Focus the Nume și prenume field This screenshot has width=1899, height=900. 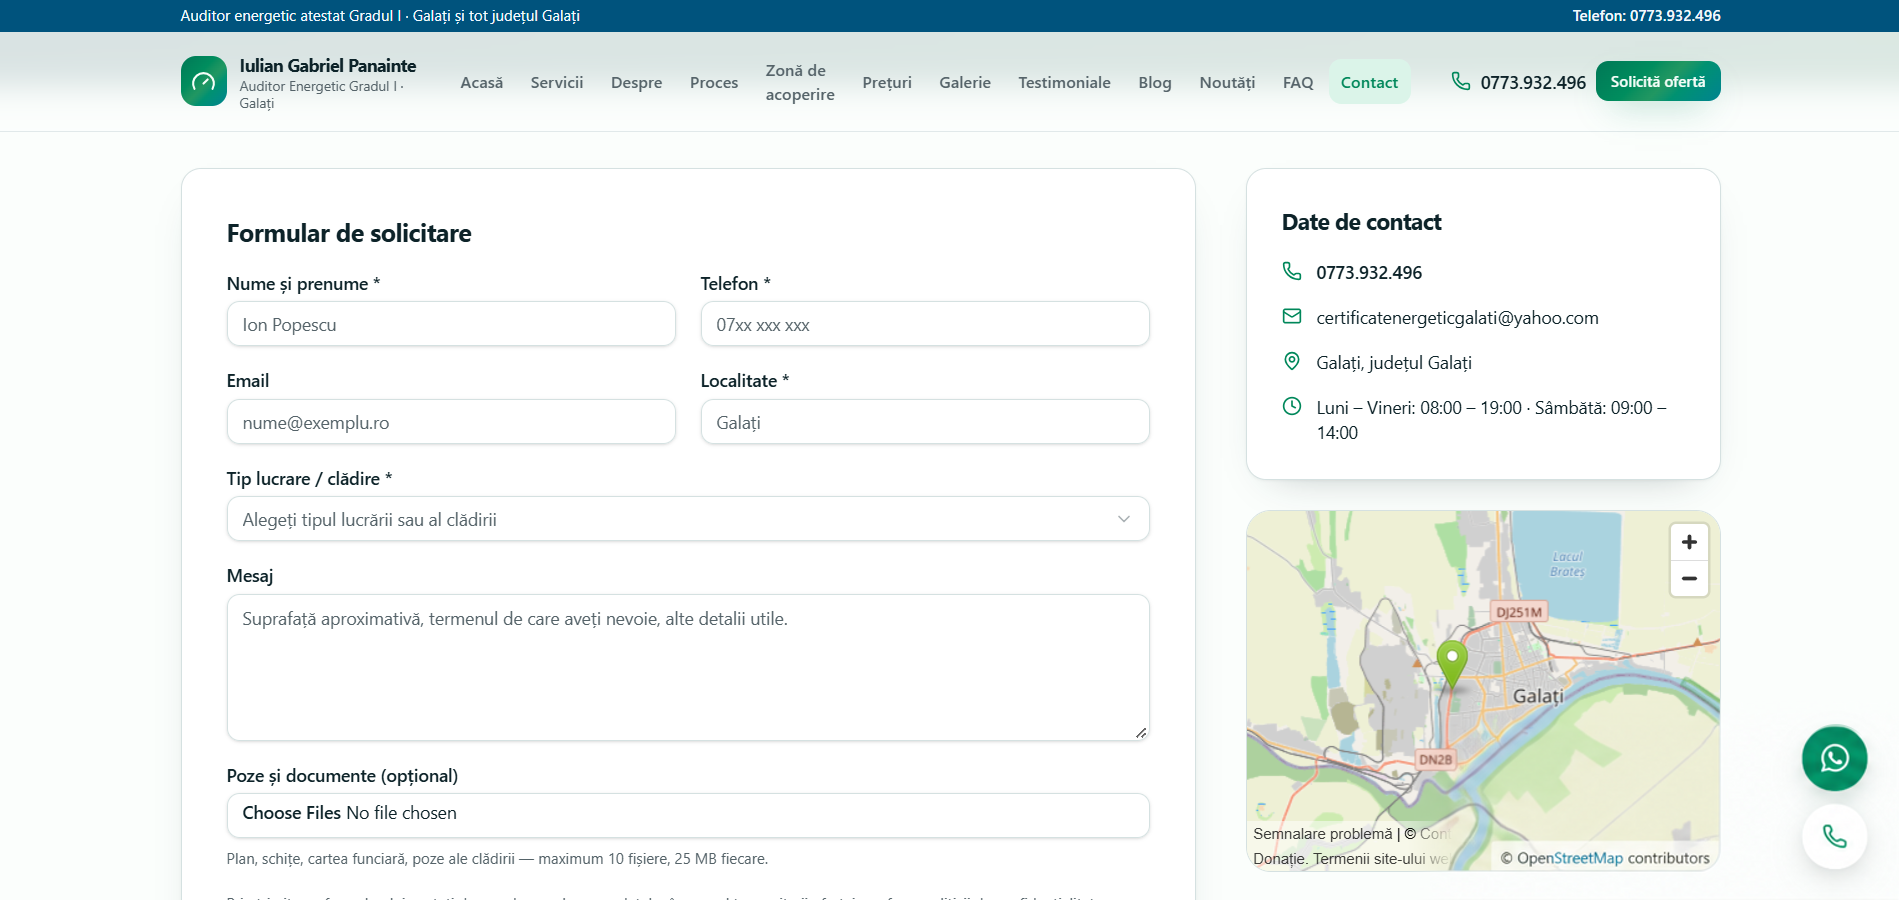(x=451, y=324)
